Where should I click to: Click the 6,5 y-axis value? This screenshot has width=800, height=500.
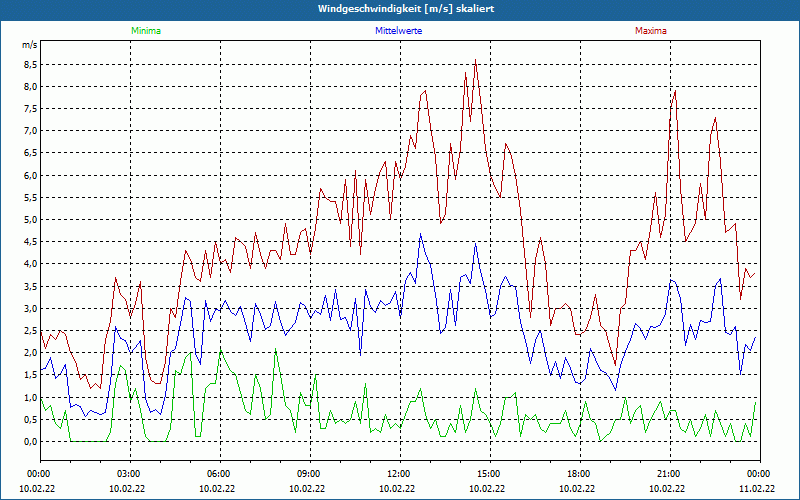pos(31,153)
